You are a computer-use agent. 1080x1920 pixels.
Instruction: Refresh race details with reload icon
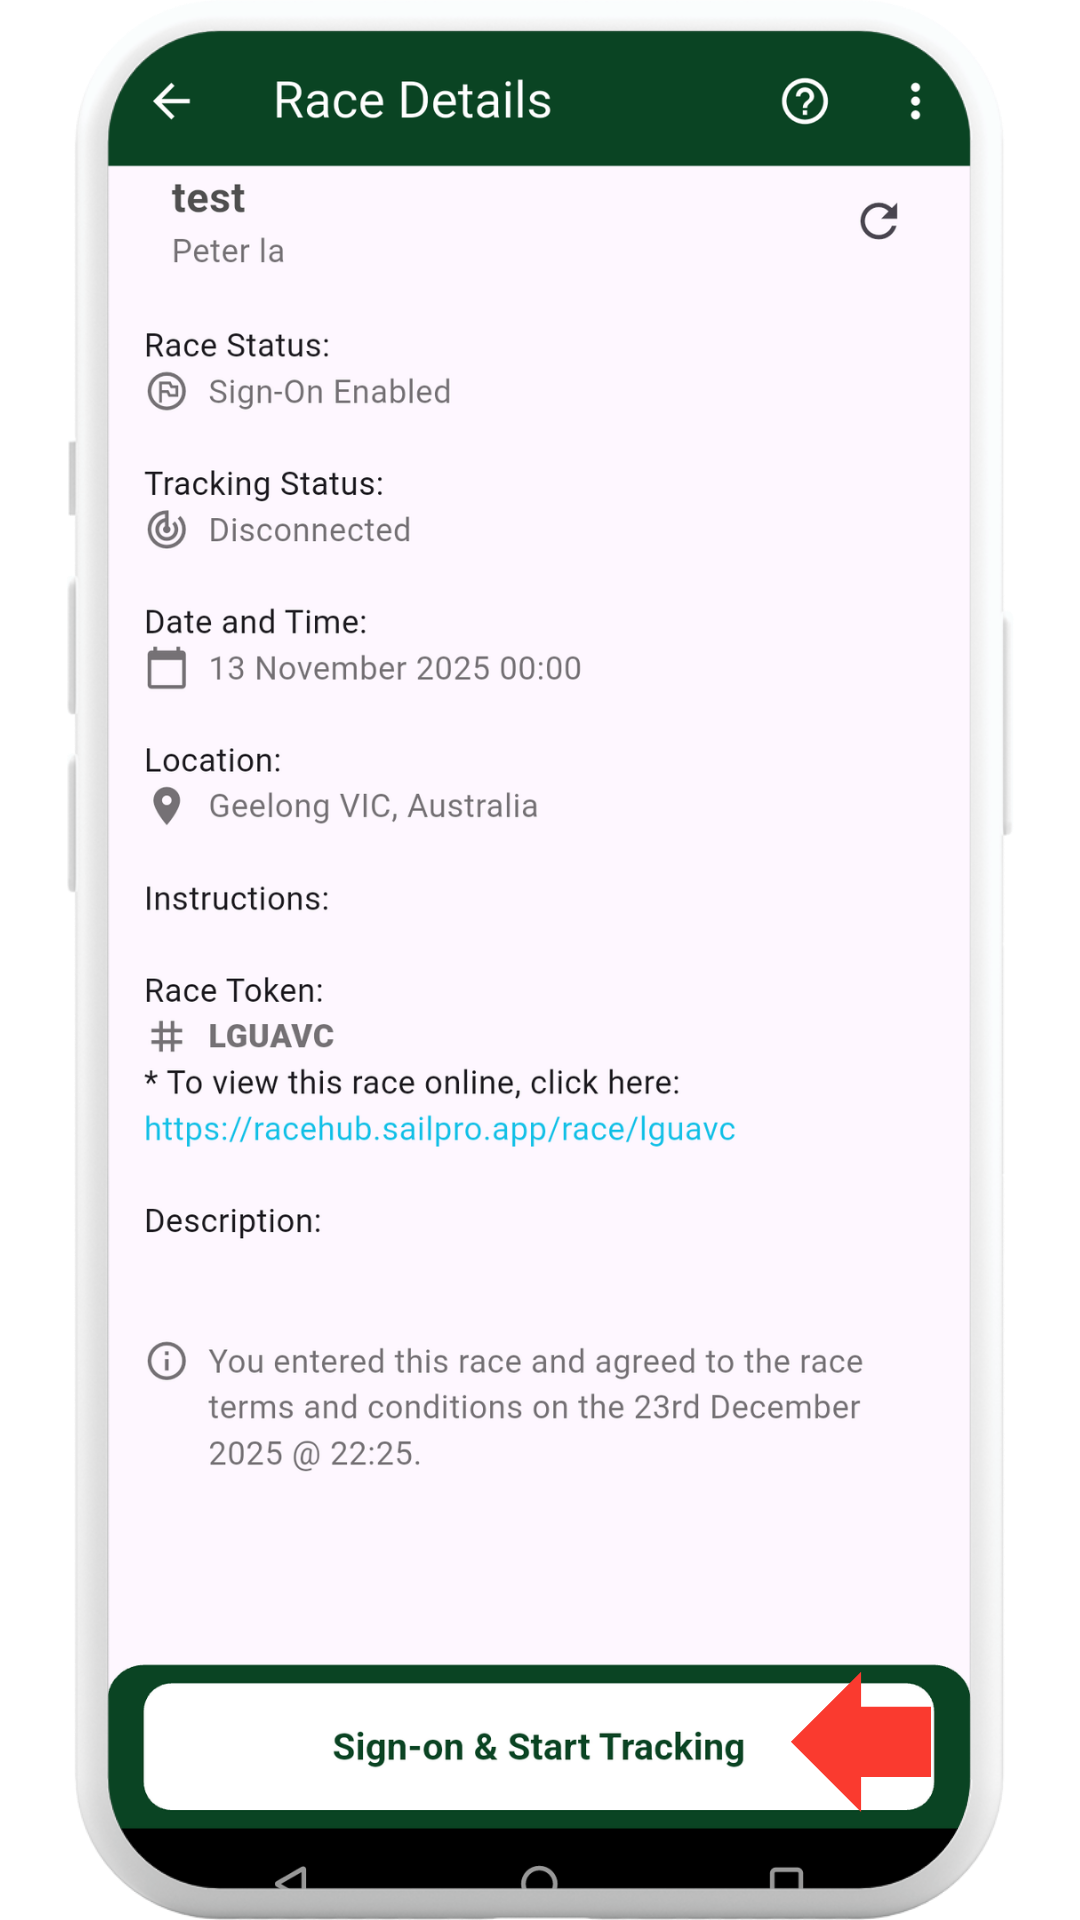click(x=879, y=221)
